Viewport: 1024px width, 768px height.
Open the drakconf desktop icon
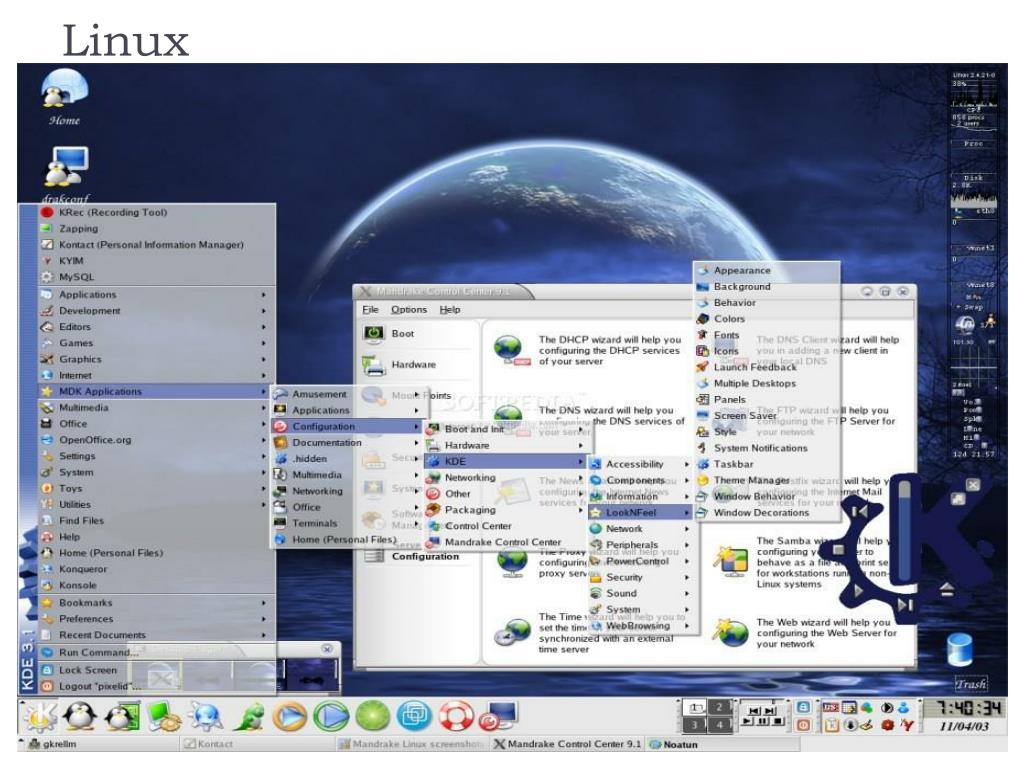point(65,166)
